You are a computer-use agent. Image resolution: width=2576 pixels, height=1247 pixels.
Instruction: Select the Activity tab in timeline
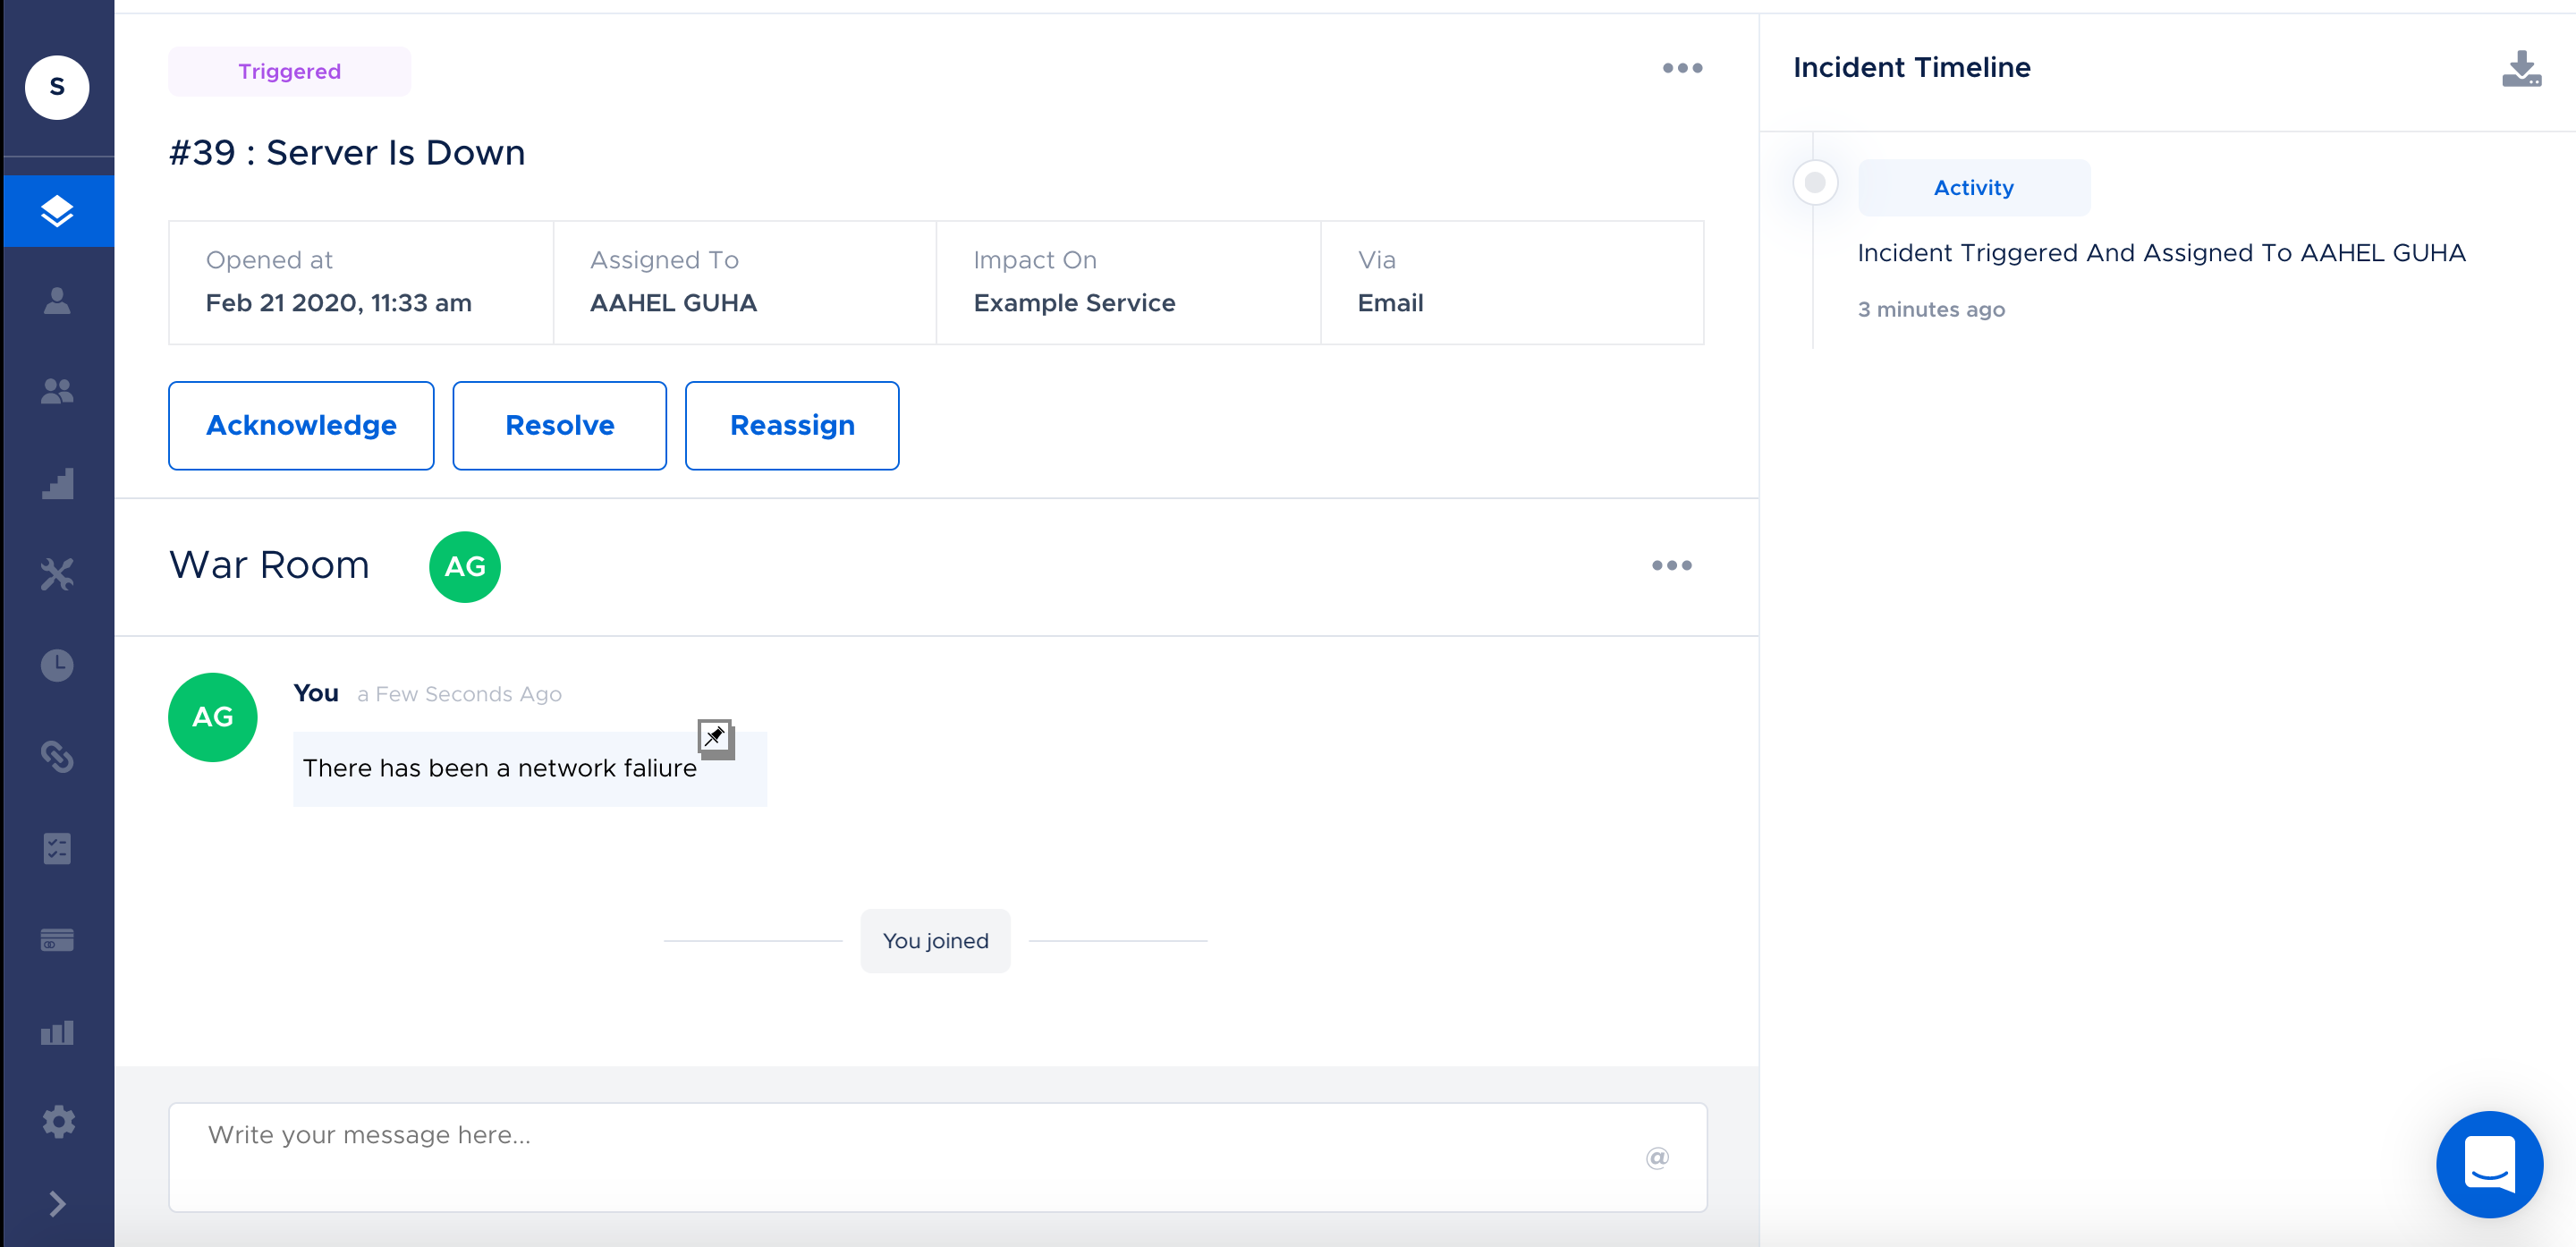coord(1973,188)
